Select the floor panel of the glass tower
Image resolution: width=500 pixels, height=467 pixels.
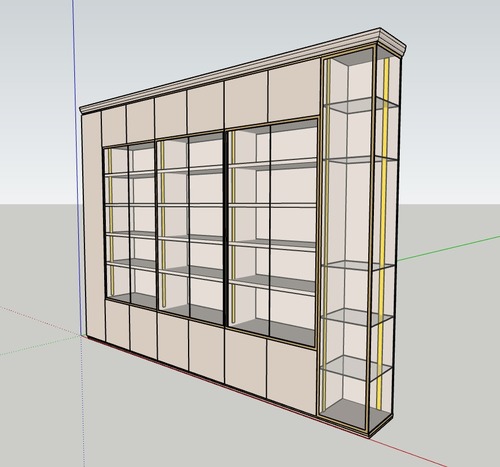pyautogui.click(x=355, y=413)
